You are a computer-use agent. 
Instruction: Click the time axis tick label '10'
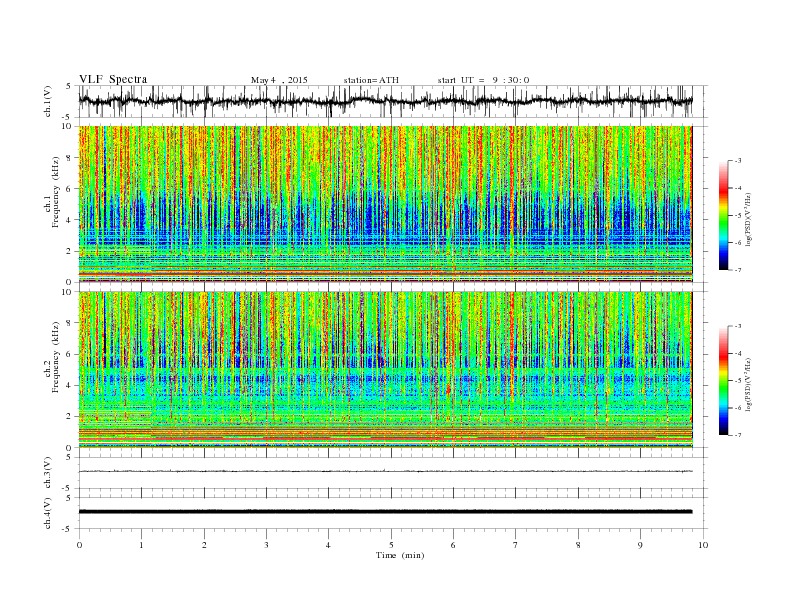[703, 545]
